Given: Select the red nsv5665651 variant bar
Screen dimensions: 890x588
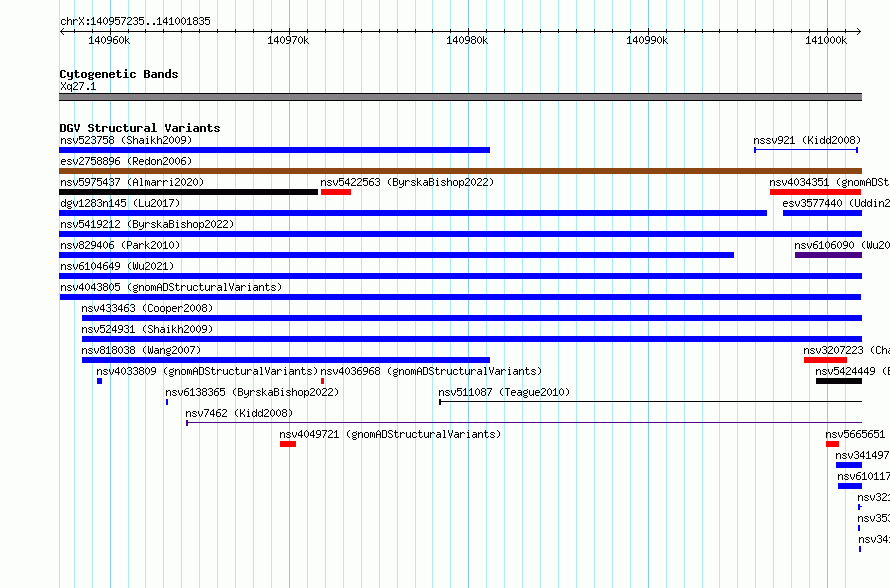Looking at the screenshot, I should point(832,444).
